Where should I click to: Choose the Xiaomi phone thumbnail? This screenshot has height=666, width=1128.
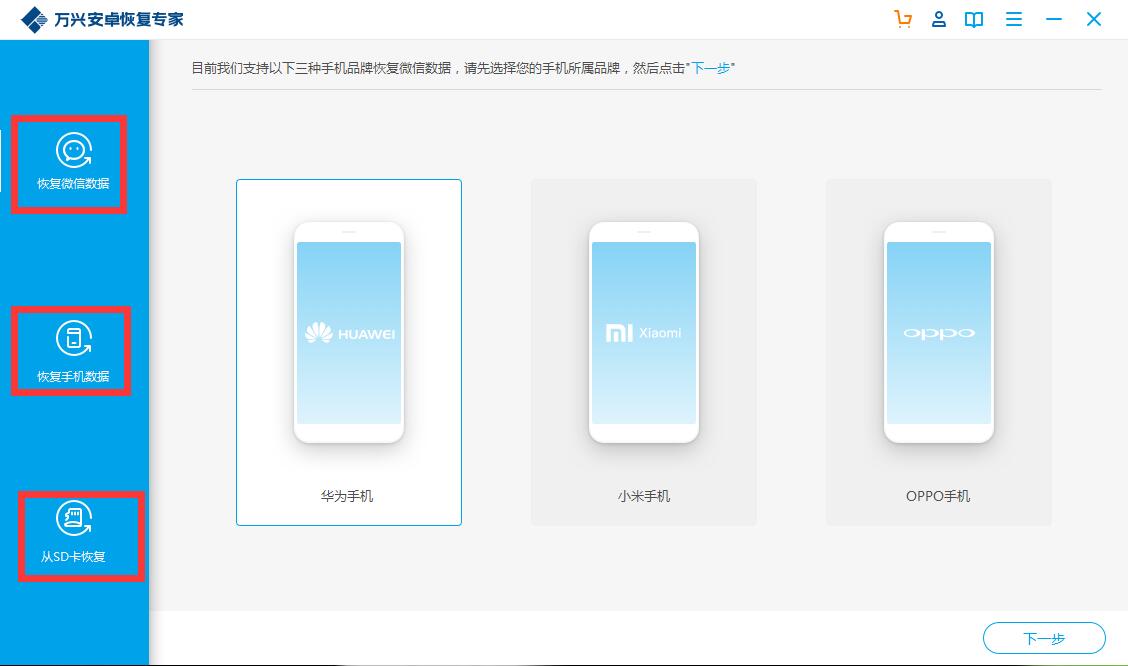point(644,332)
